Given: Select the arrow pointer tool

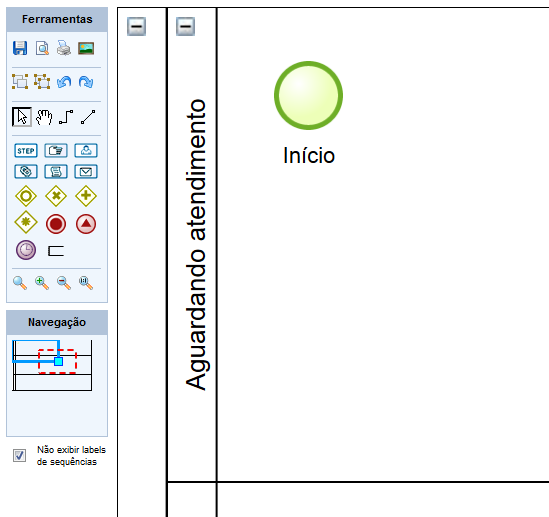Looking at the screenshot, I should pyautogui.click(x=22, y=117).
